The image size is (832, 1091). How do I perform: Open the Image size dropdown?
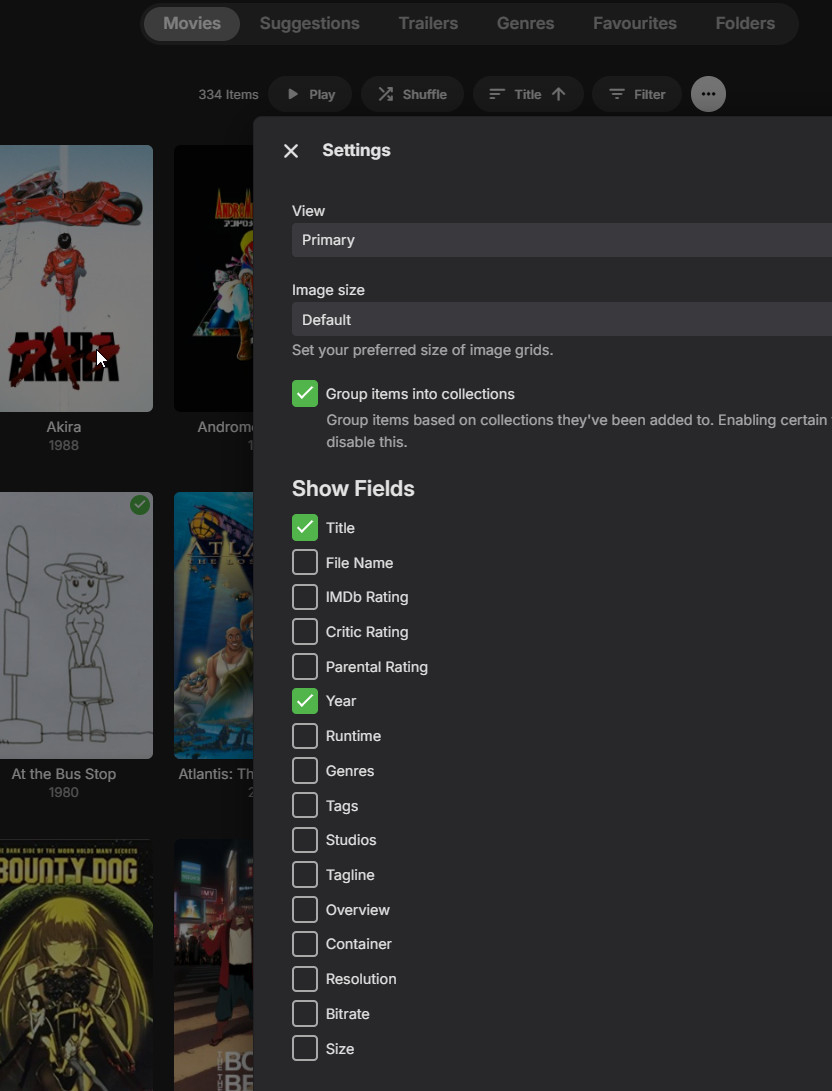561,319
